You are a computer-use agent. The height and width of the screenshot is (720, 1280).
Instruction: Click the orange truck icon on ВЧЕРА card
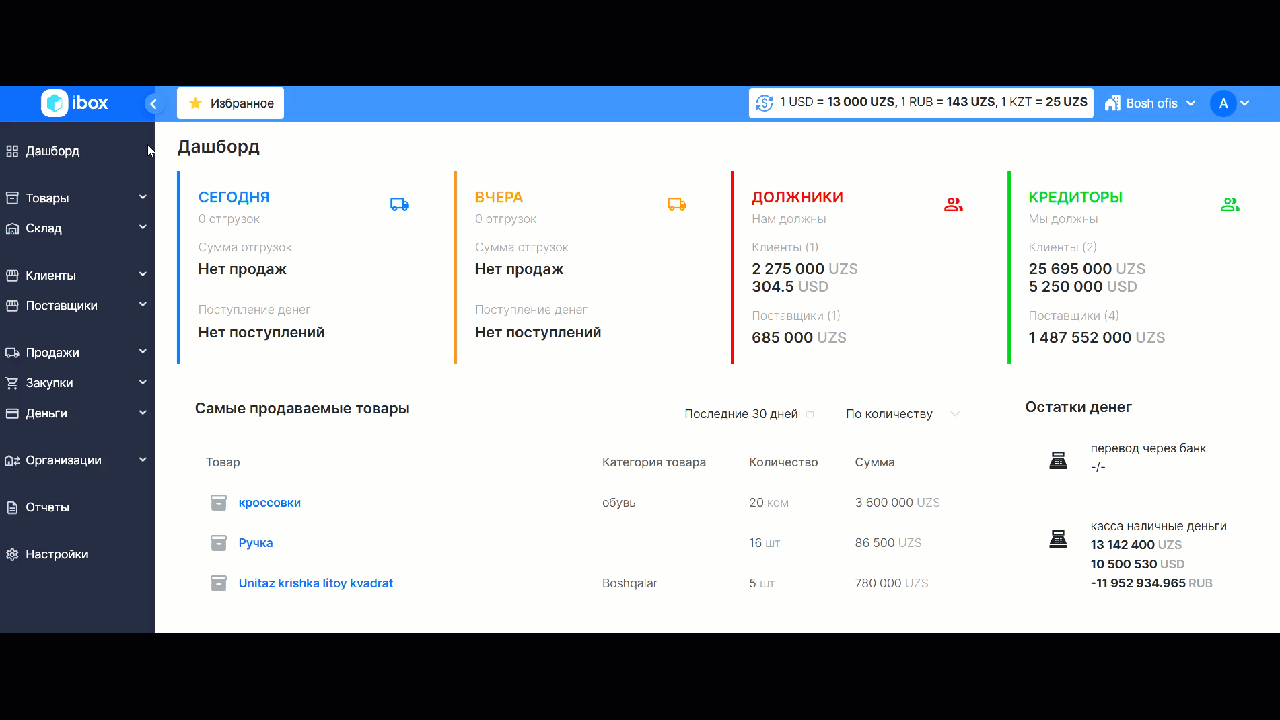coord(677,203)
